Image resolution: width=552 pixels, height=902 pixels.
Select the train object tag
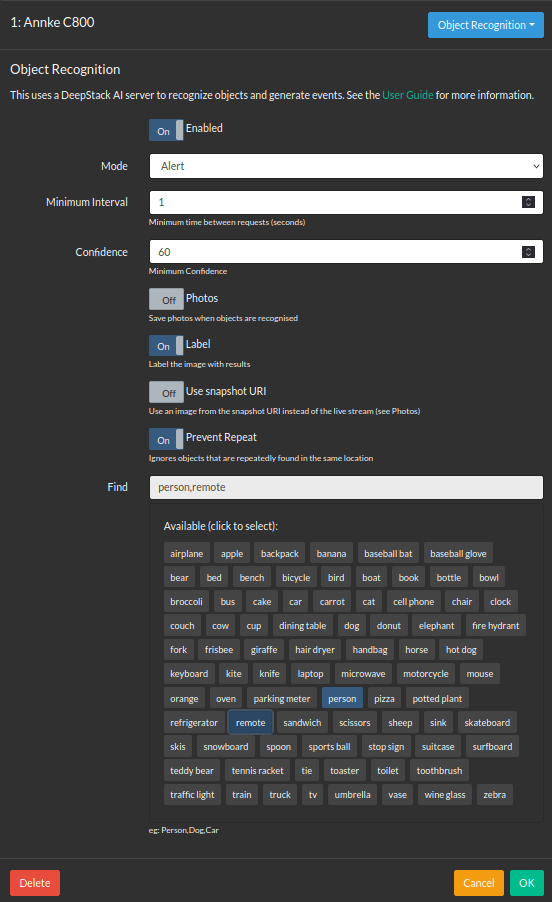coord(242,795)
